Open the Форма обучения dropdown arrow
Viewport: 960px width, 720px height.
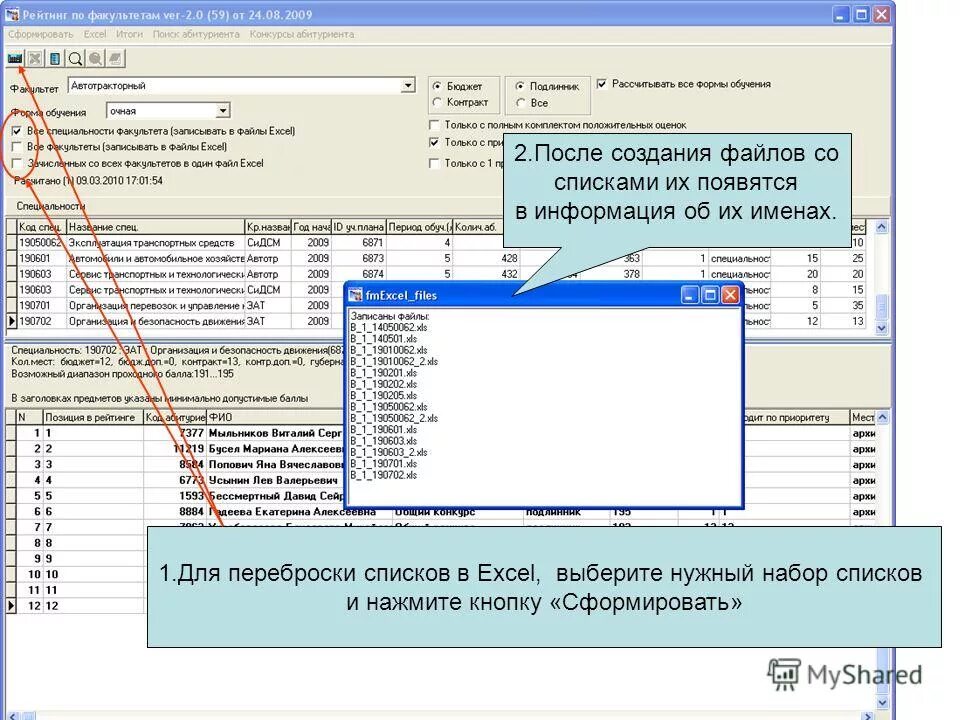pos(223,111)
